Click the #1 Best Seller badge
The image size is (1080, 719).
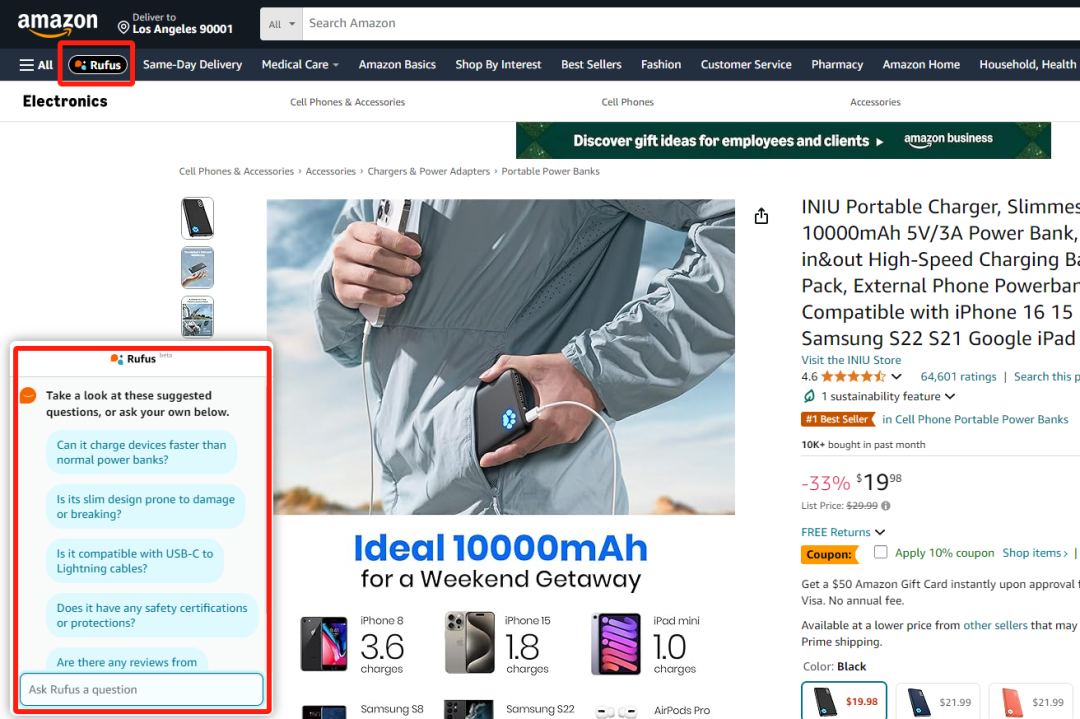pos(838,419)
